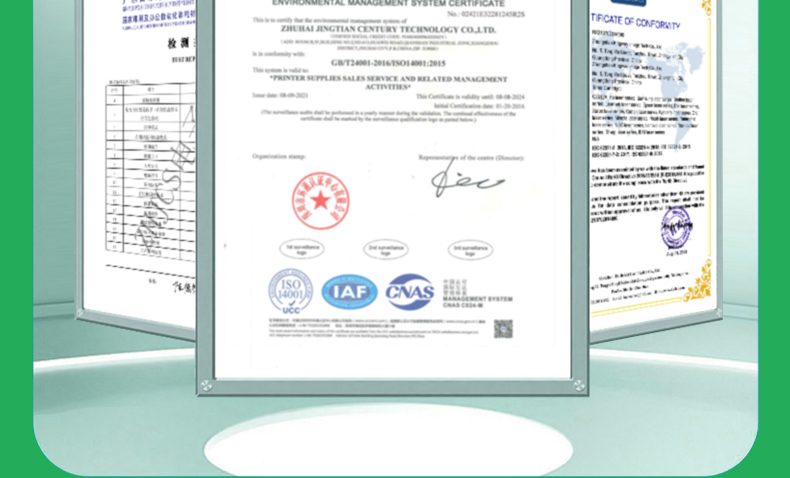Screen dimensions: 790x478
Task: Click the purple round stamp on right certificate
Action: tap(676, 228)
